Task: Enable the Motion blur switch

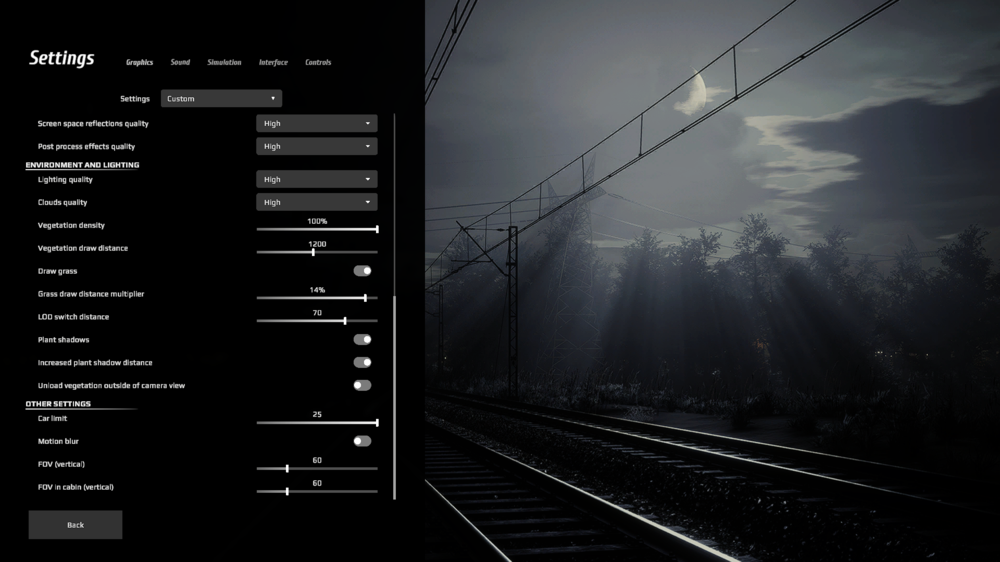Action: coord(362,441)
